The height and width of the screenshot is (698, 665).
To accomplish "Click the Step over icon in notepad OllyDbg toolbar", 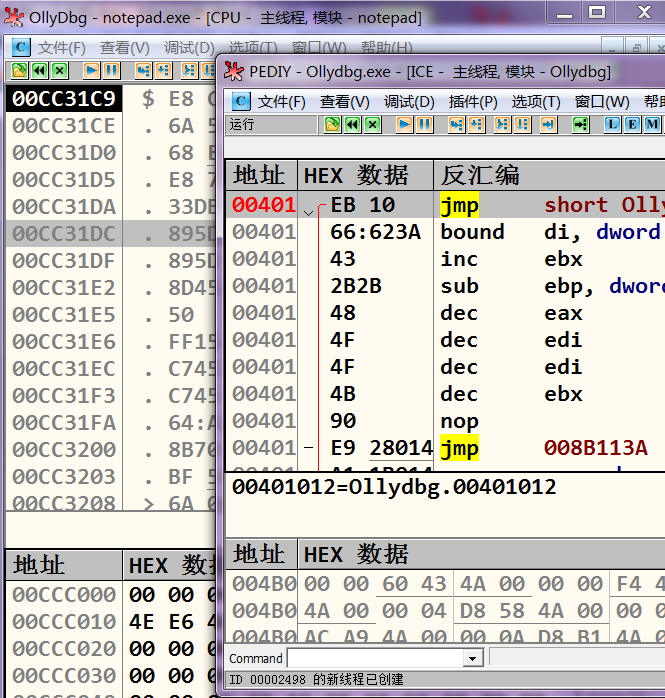I will (x=163, y=70).
